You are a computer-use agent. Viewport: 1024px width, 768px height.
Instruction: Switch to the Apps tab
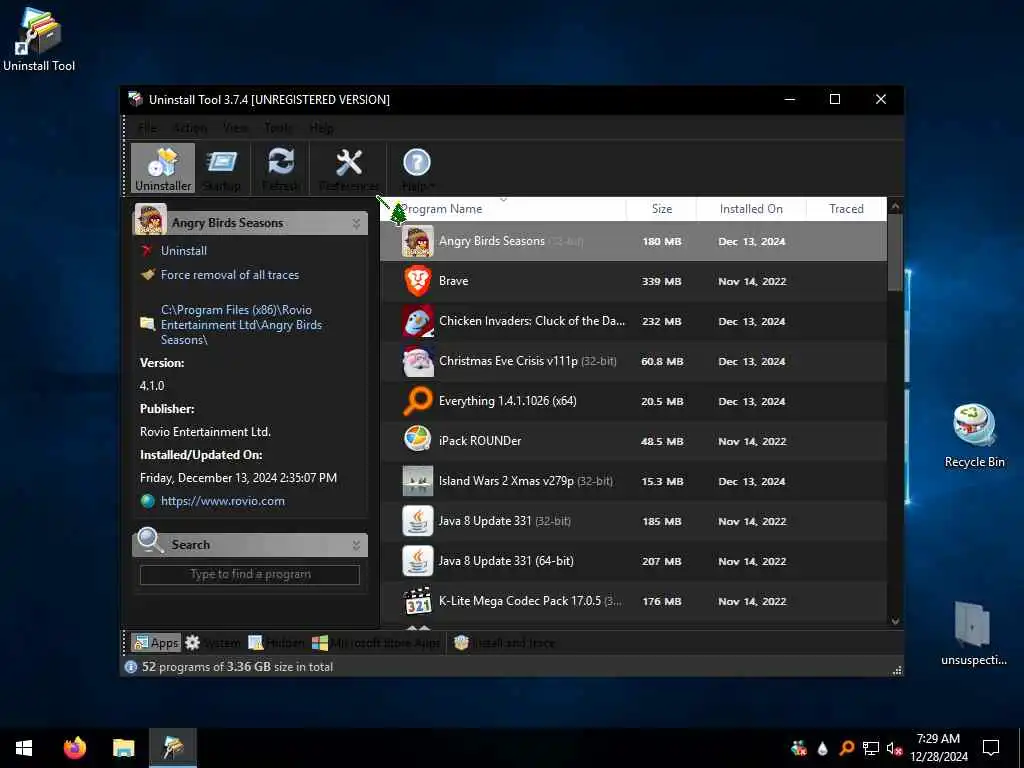pos(156,643)
